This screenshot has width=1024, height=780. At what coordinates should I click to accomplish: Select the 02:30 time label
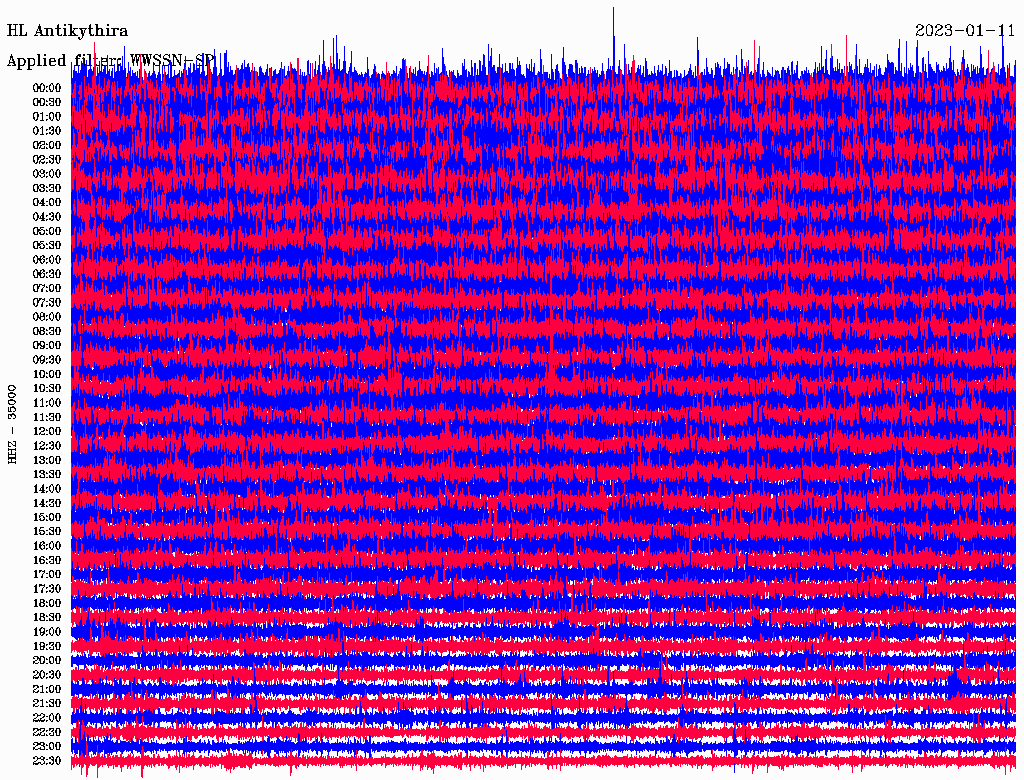47,159
